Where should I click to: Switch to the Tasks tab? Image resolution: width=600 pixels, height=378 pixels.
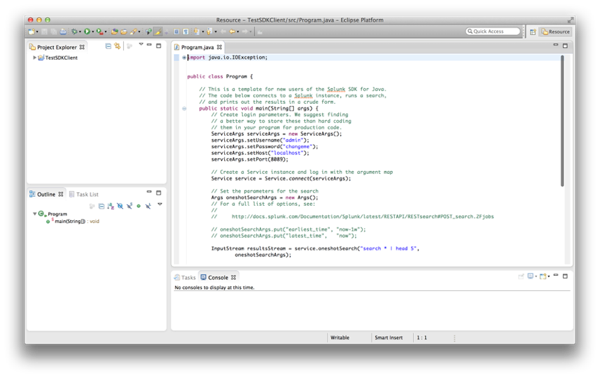coord(185,277)
